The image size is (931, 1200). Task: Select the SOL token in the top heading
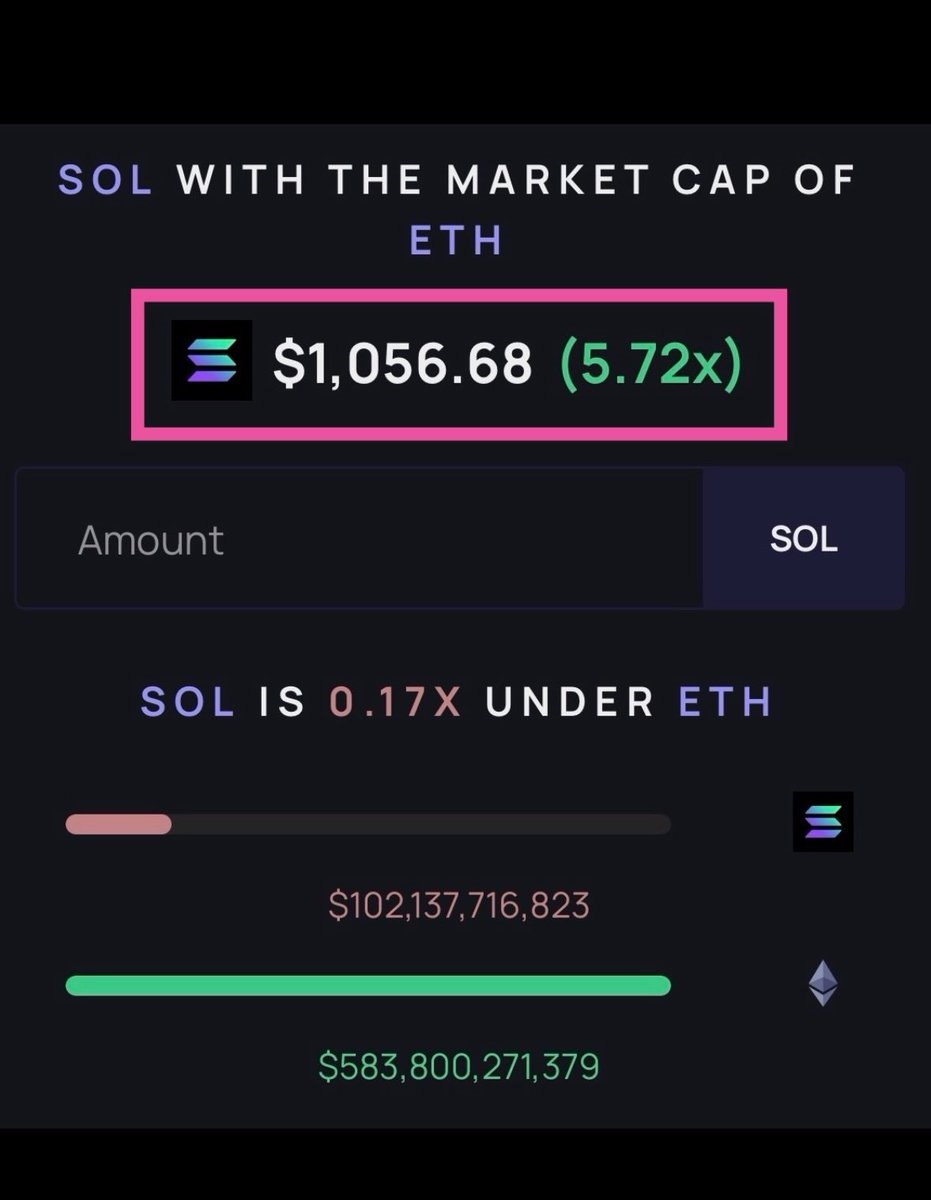click(x=106, y=181)
